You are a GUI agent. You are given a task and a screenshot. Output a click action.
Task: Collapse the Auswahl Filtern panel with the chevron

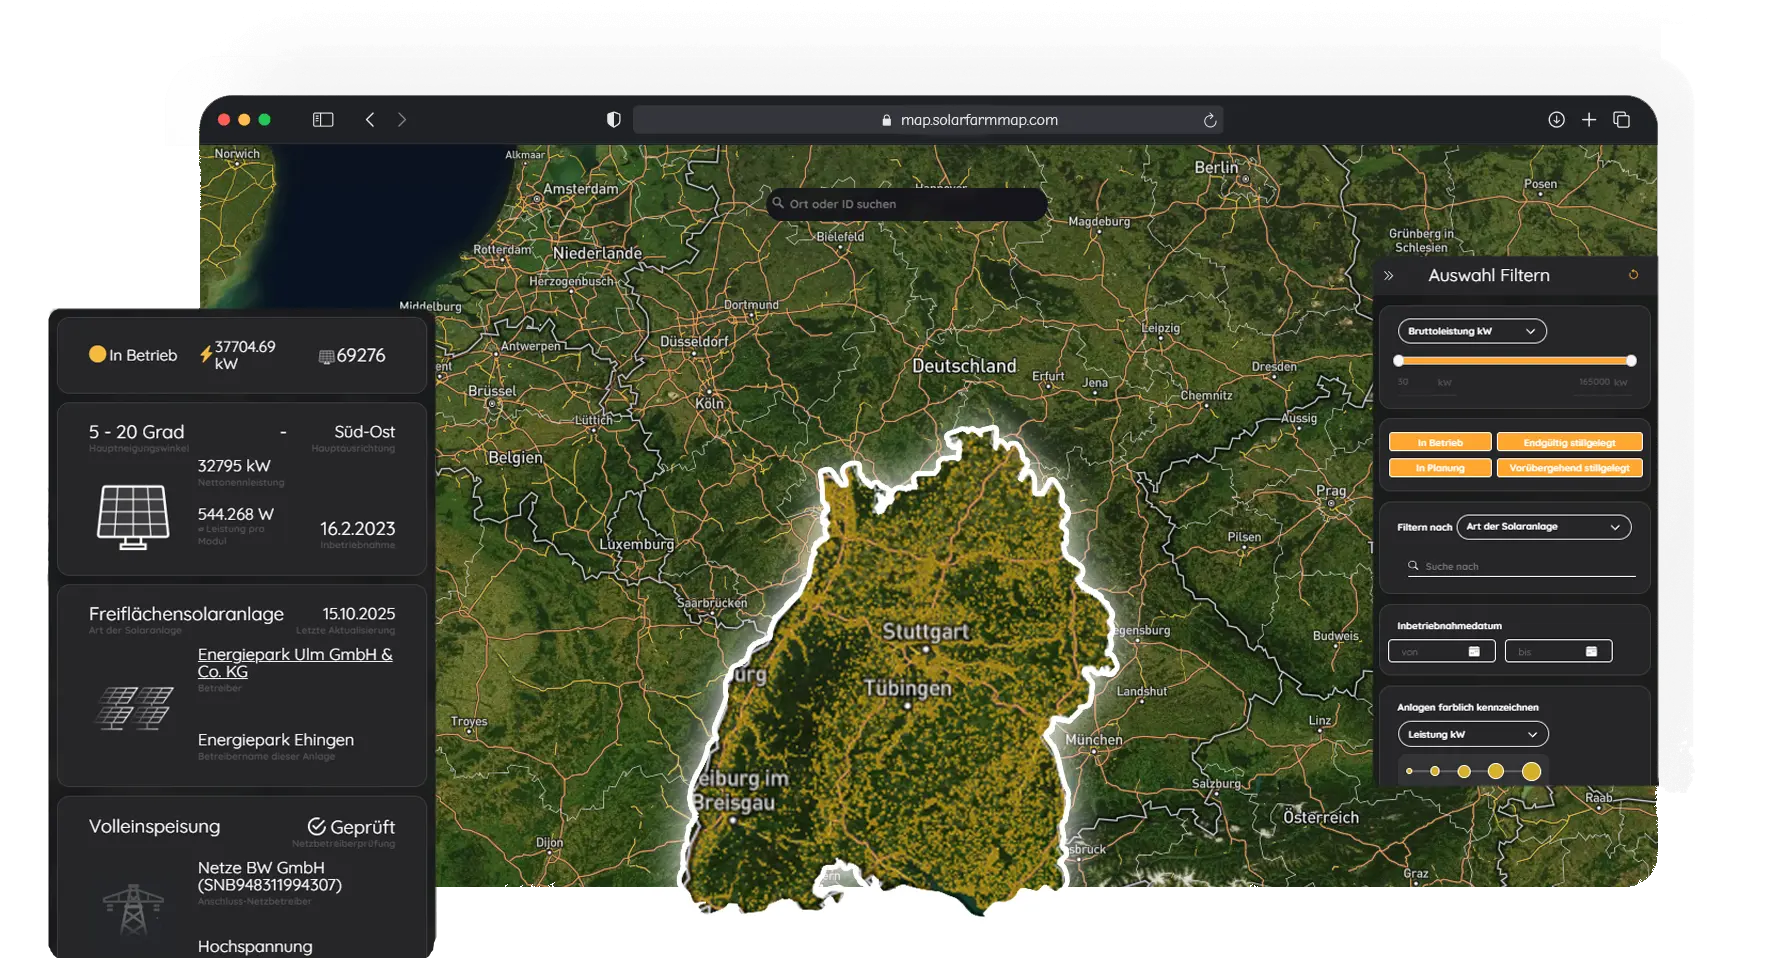click(1388, 273)
